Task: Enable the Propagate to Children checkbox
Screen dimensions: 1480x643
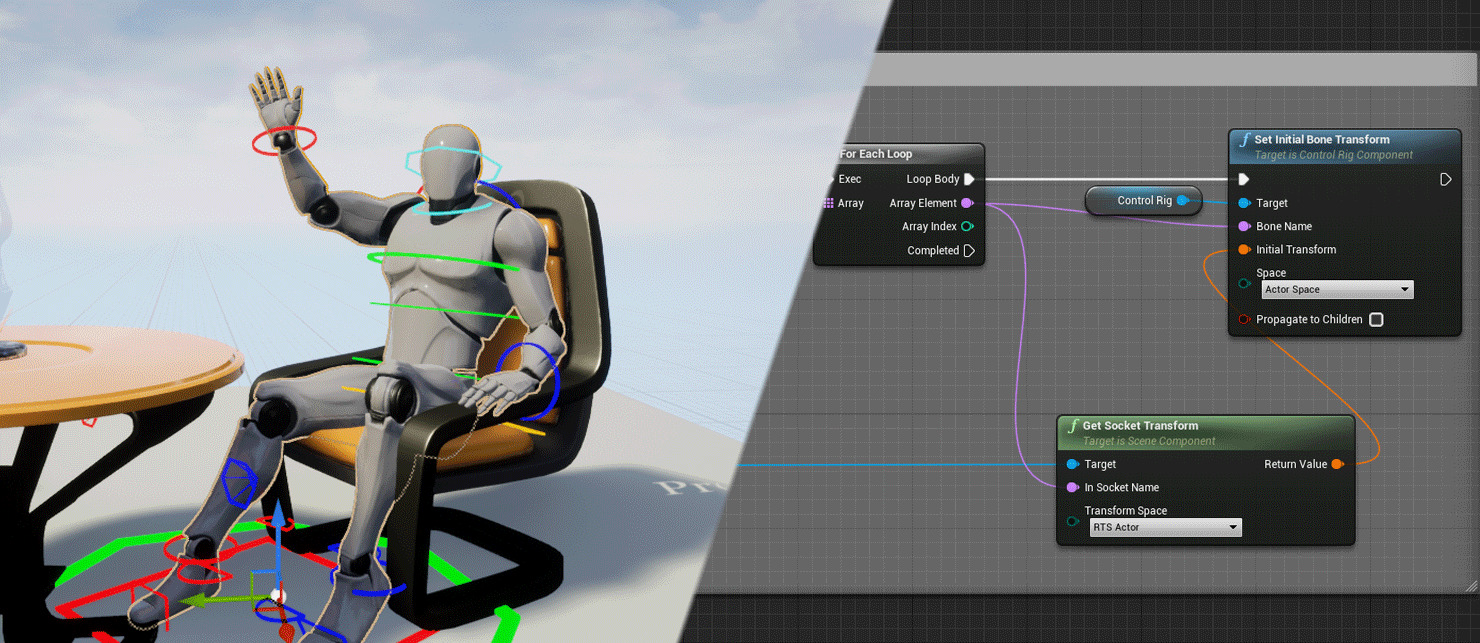Action: coord(1376,319)
